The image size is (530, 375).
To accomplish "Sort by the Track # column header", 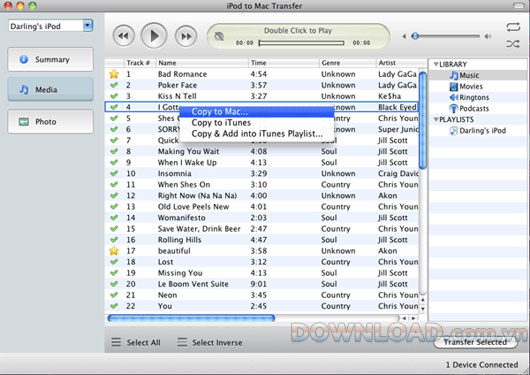I will (140, 63).
